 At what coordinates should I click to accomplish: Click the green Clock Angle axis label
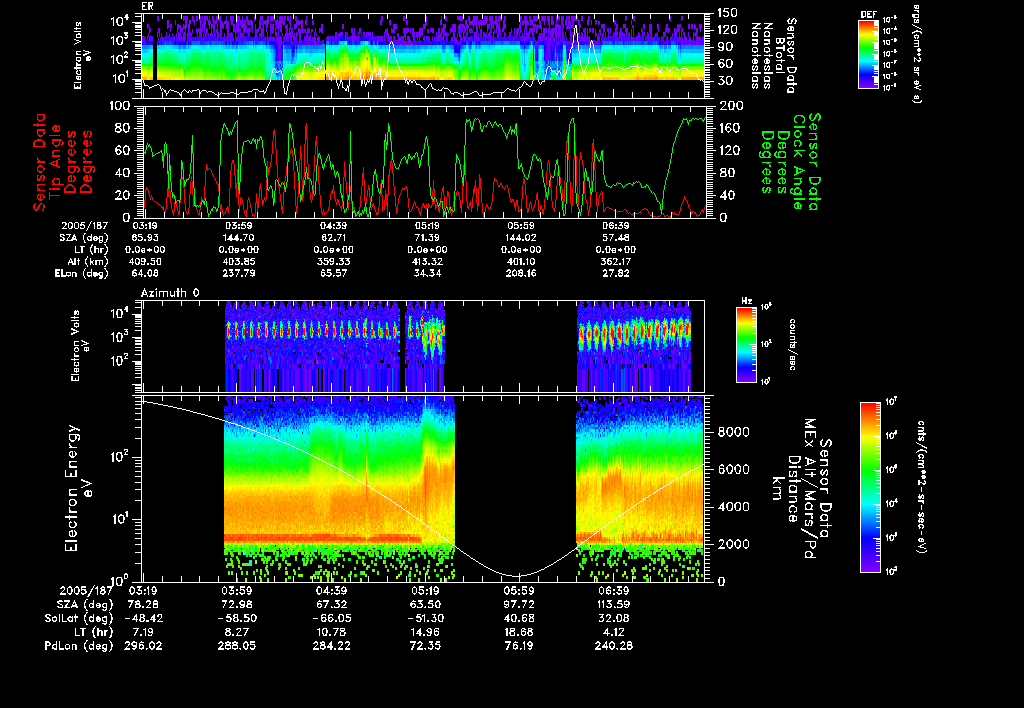click(790, 161)
